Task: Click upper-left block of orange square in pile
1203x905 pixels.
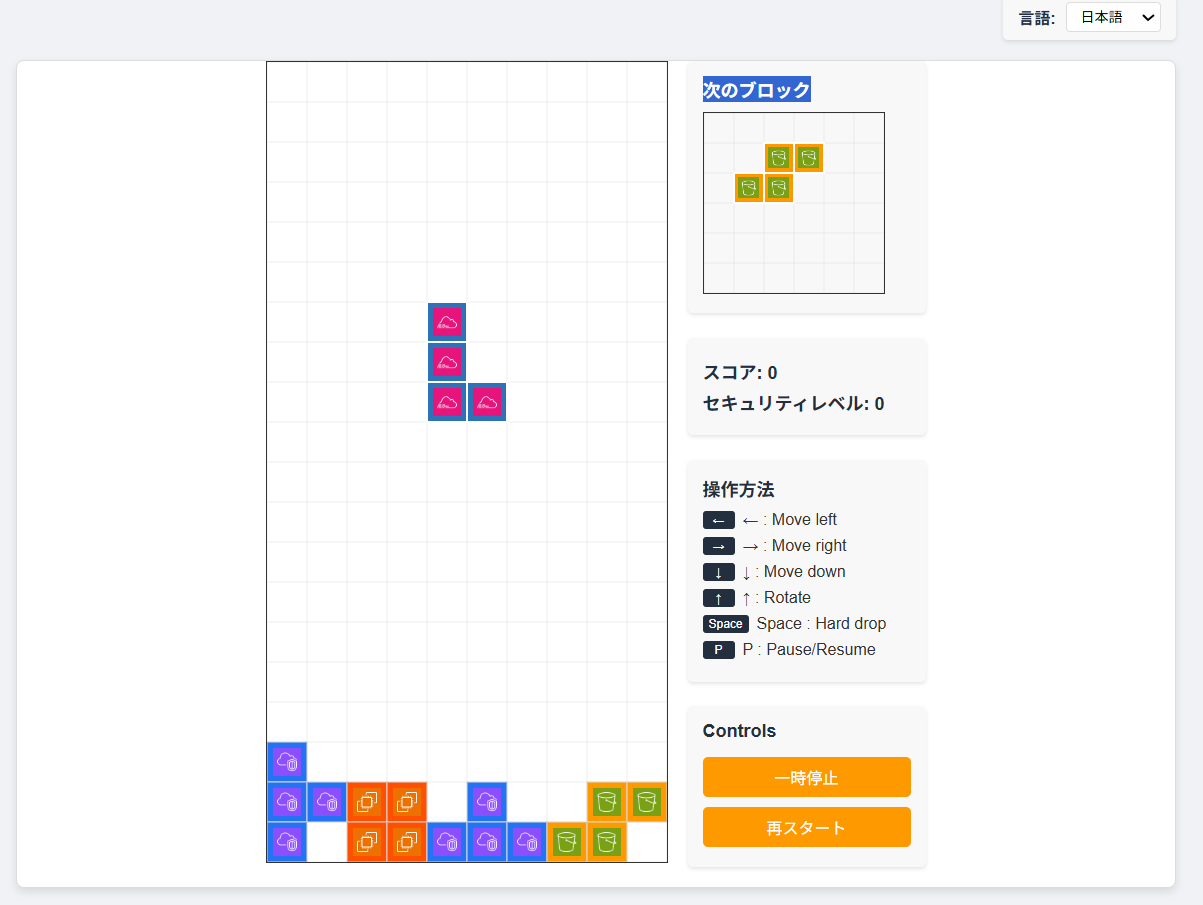Action: point(367,802)
